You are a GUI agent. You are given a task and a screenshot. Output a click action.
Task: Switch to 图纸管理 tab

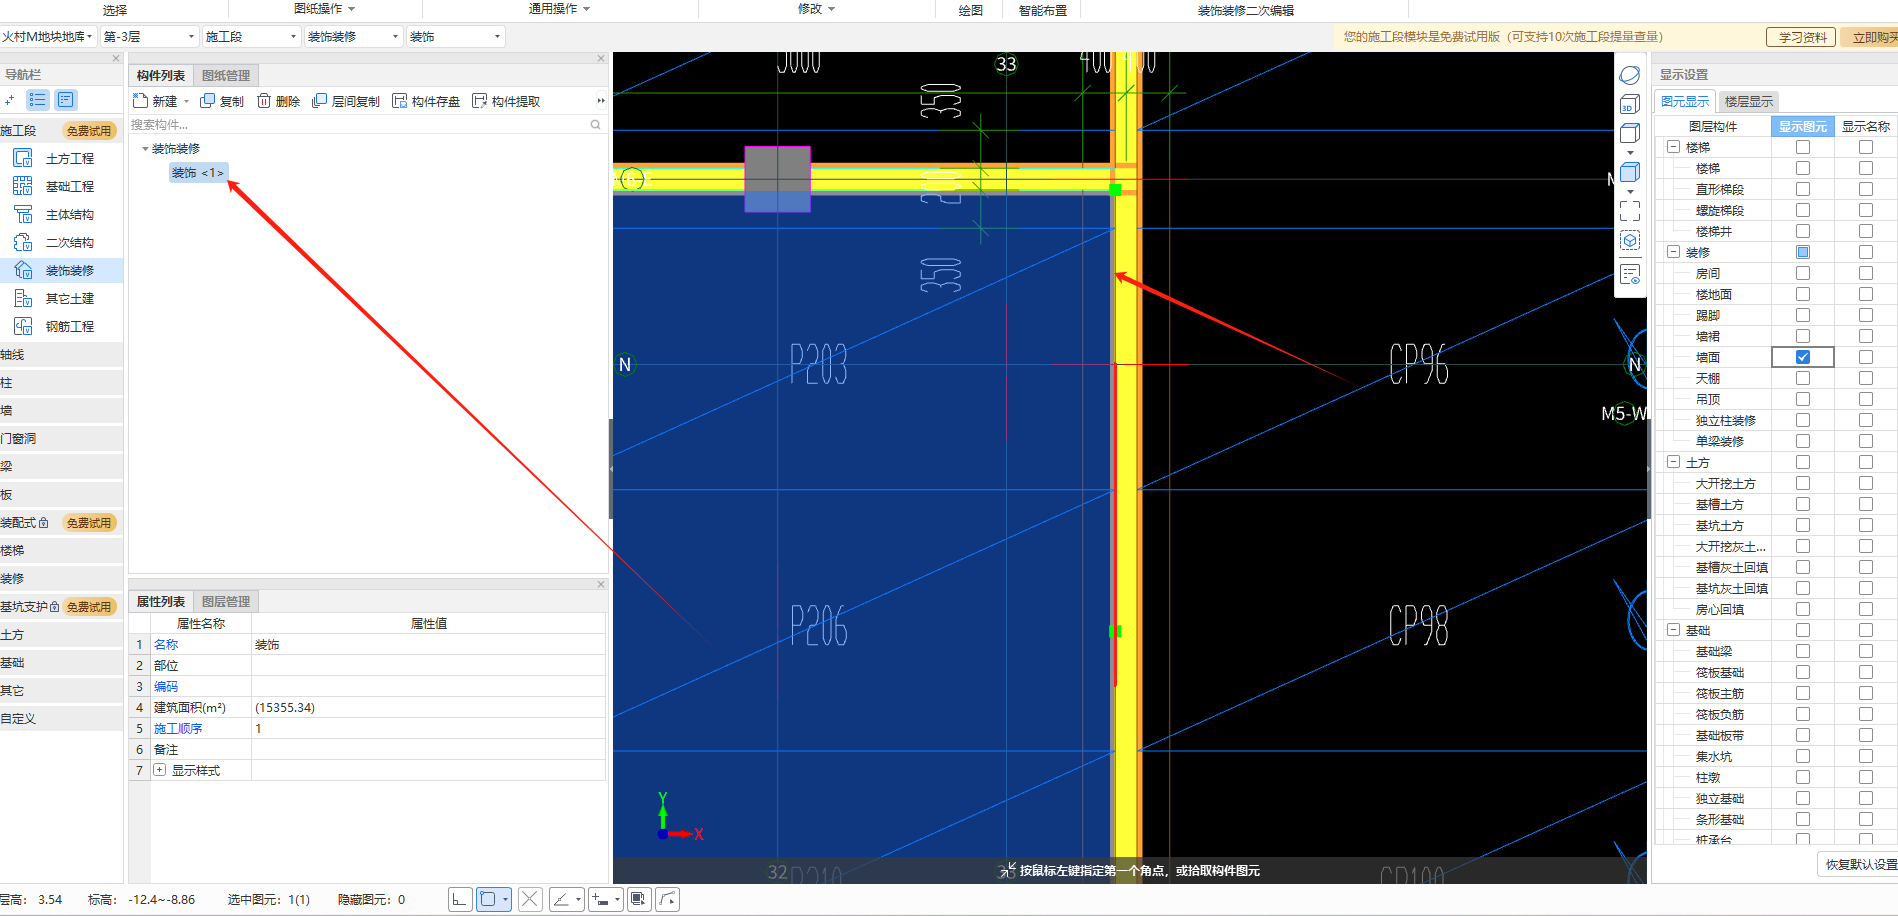[226, 75]
